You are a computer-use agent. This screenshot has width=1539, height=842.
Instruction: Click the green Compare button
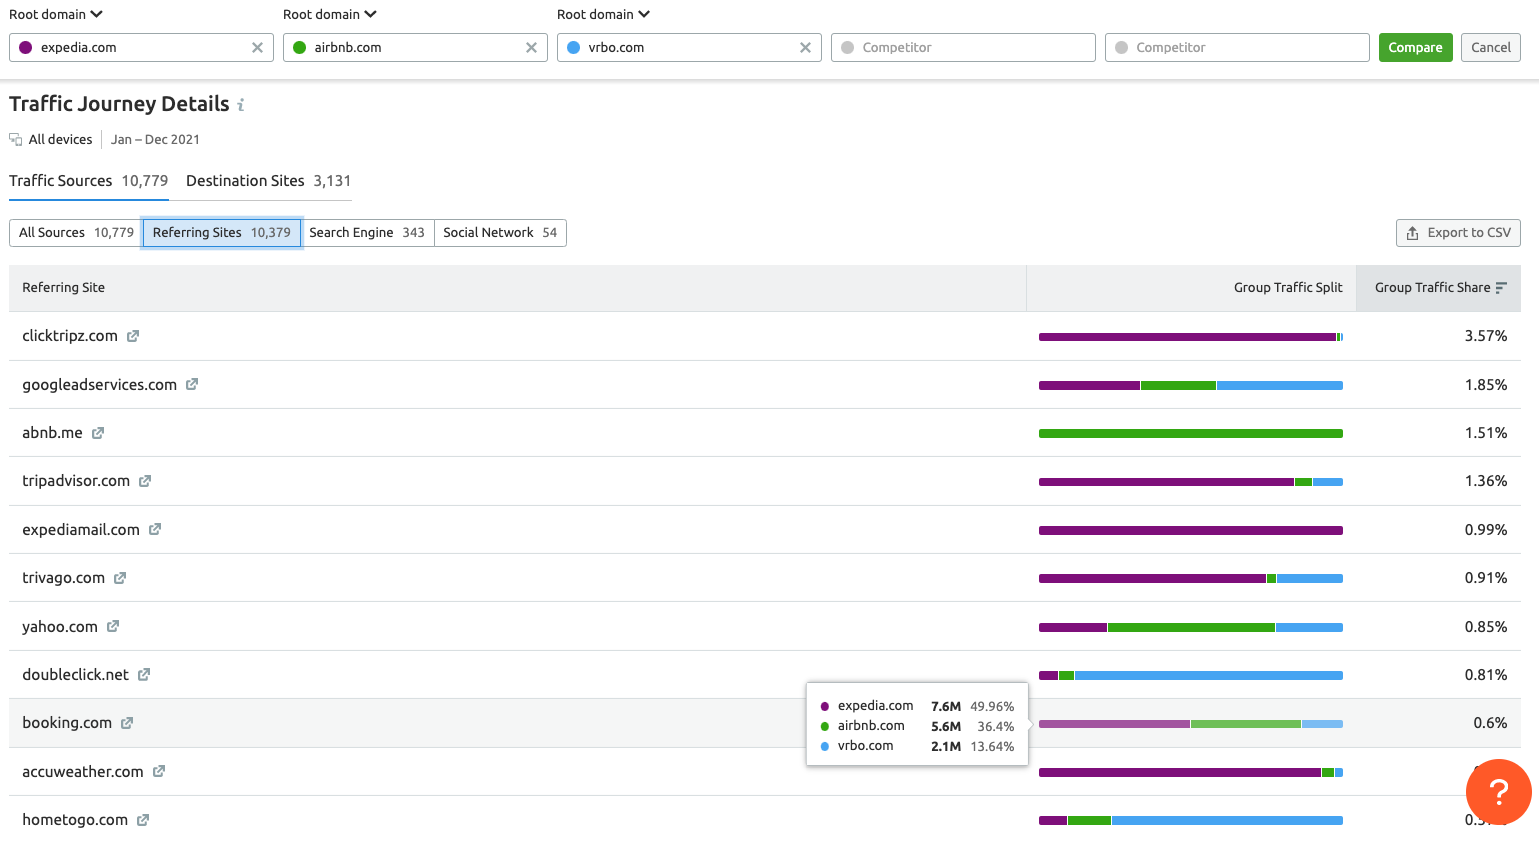(x=1415, y=47)
